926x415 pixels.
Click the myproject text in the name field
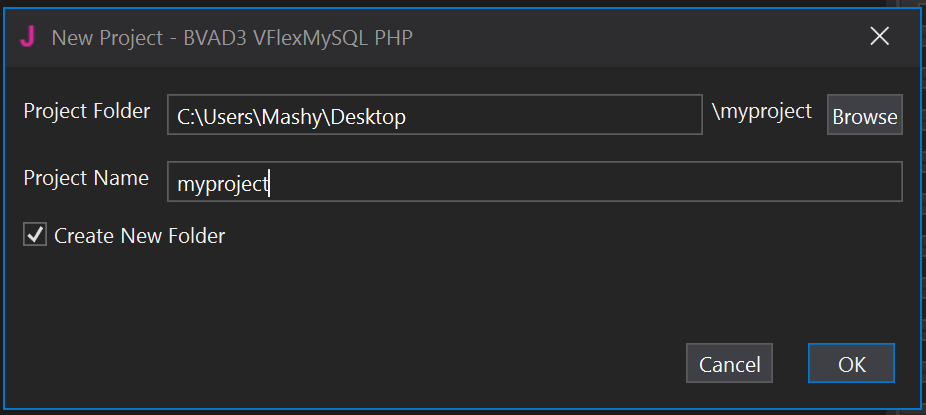point(222,184)
